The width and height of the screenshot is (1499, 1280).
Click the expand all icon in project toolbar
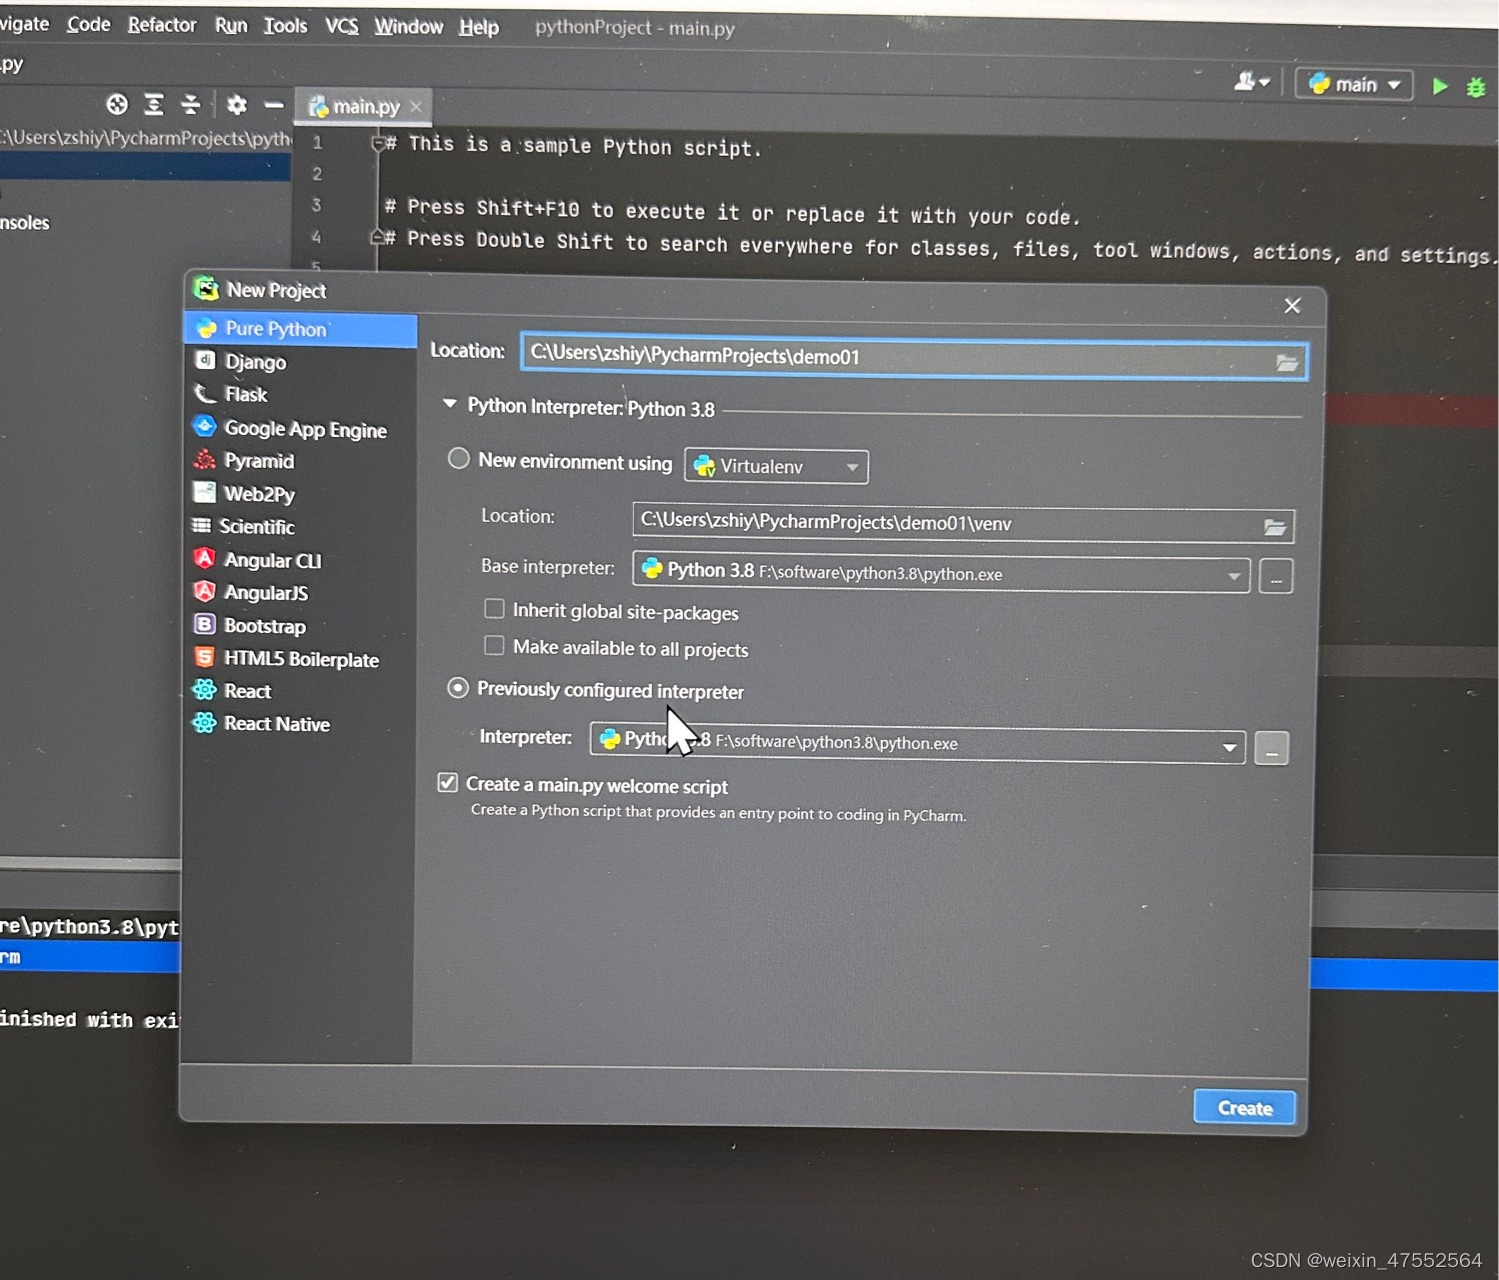154,104
